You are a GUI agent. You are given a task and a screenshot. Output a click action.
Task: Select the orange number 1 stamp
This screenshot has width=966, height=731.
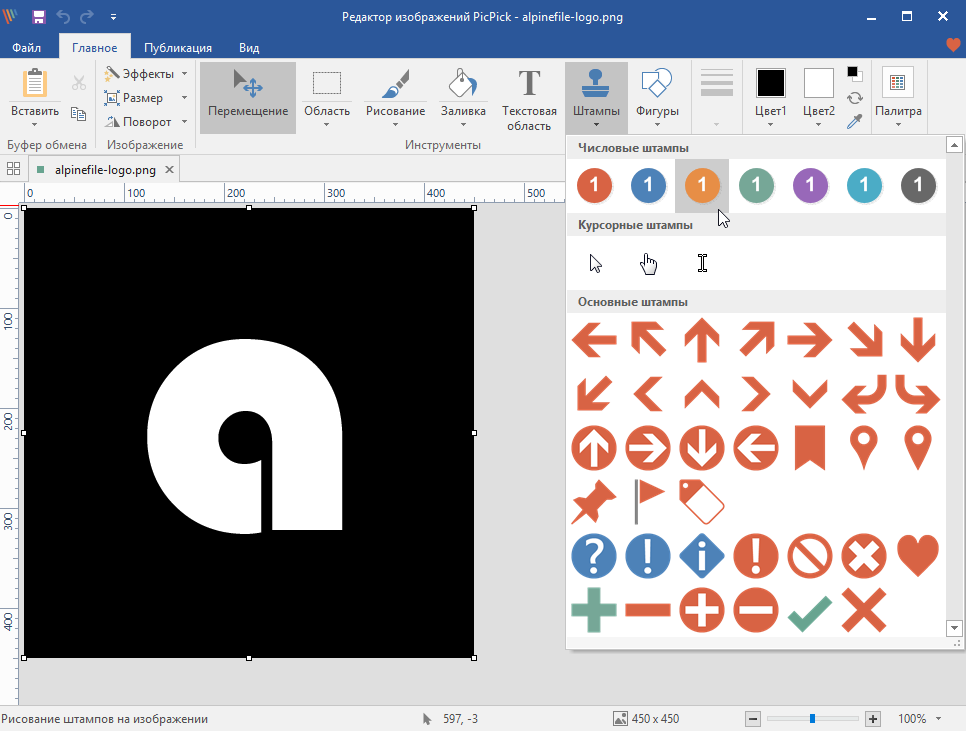point(702,185)
